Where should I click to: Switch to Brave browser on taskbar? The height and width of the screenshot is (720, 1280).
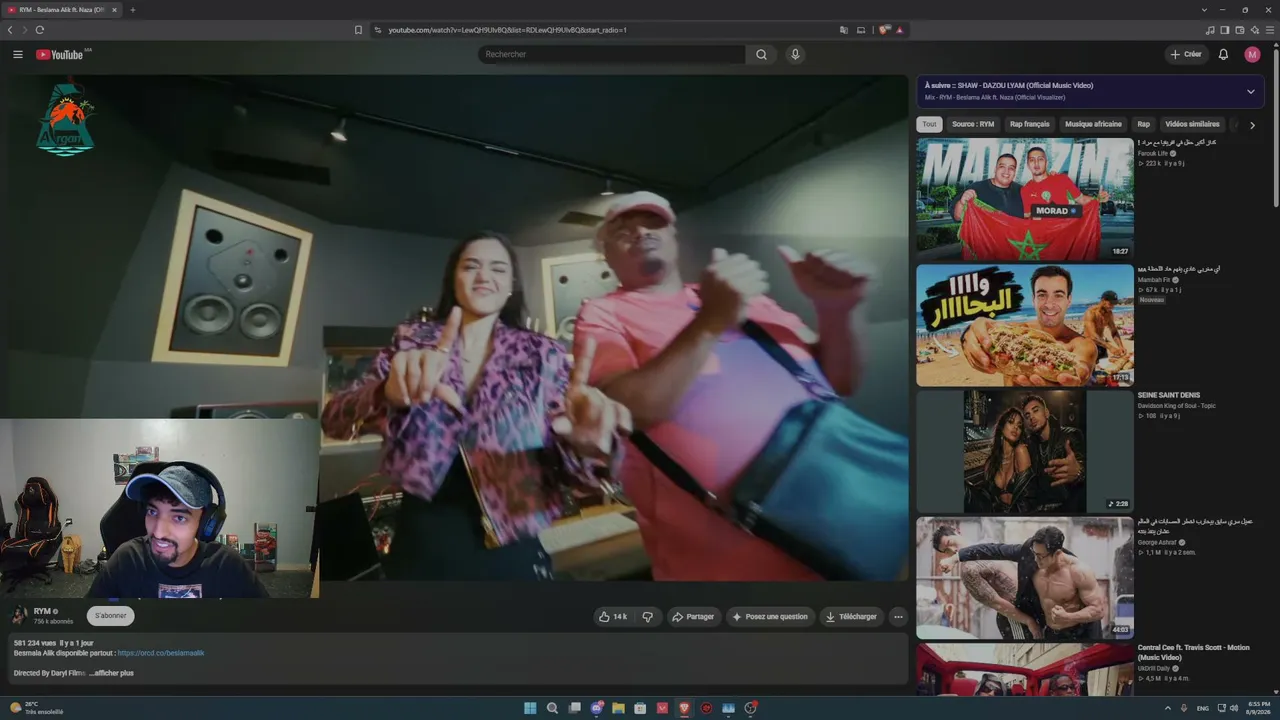(685, 708)
